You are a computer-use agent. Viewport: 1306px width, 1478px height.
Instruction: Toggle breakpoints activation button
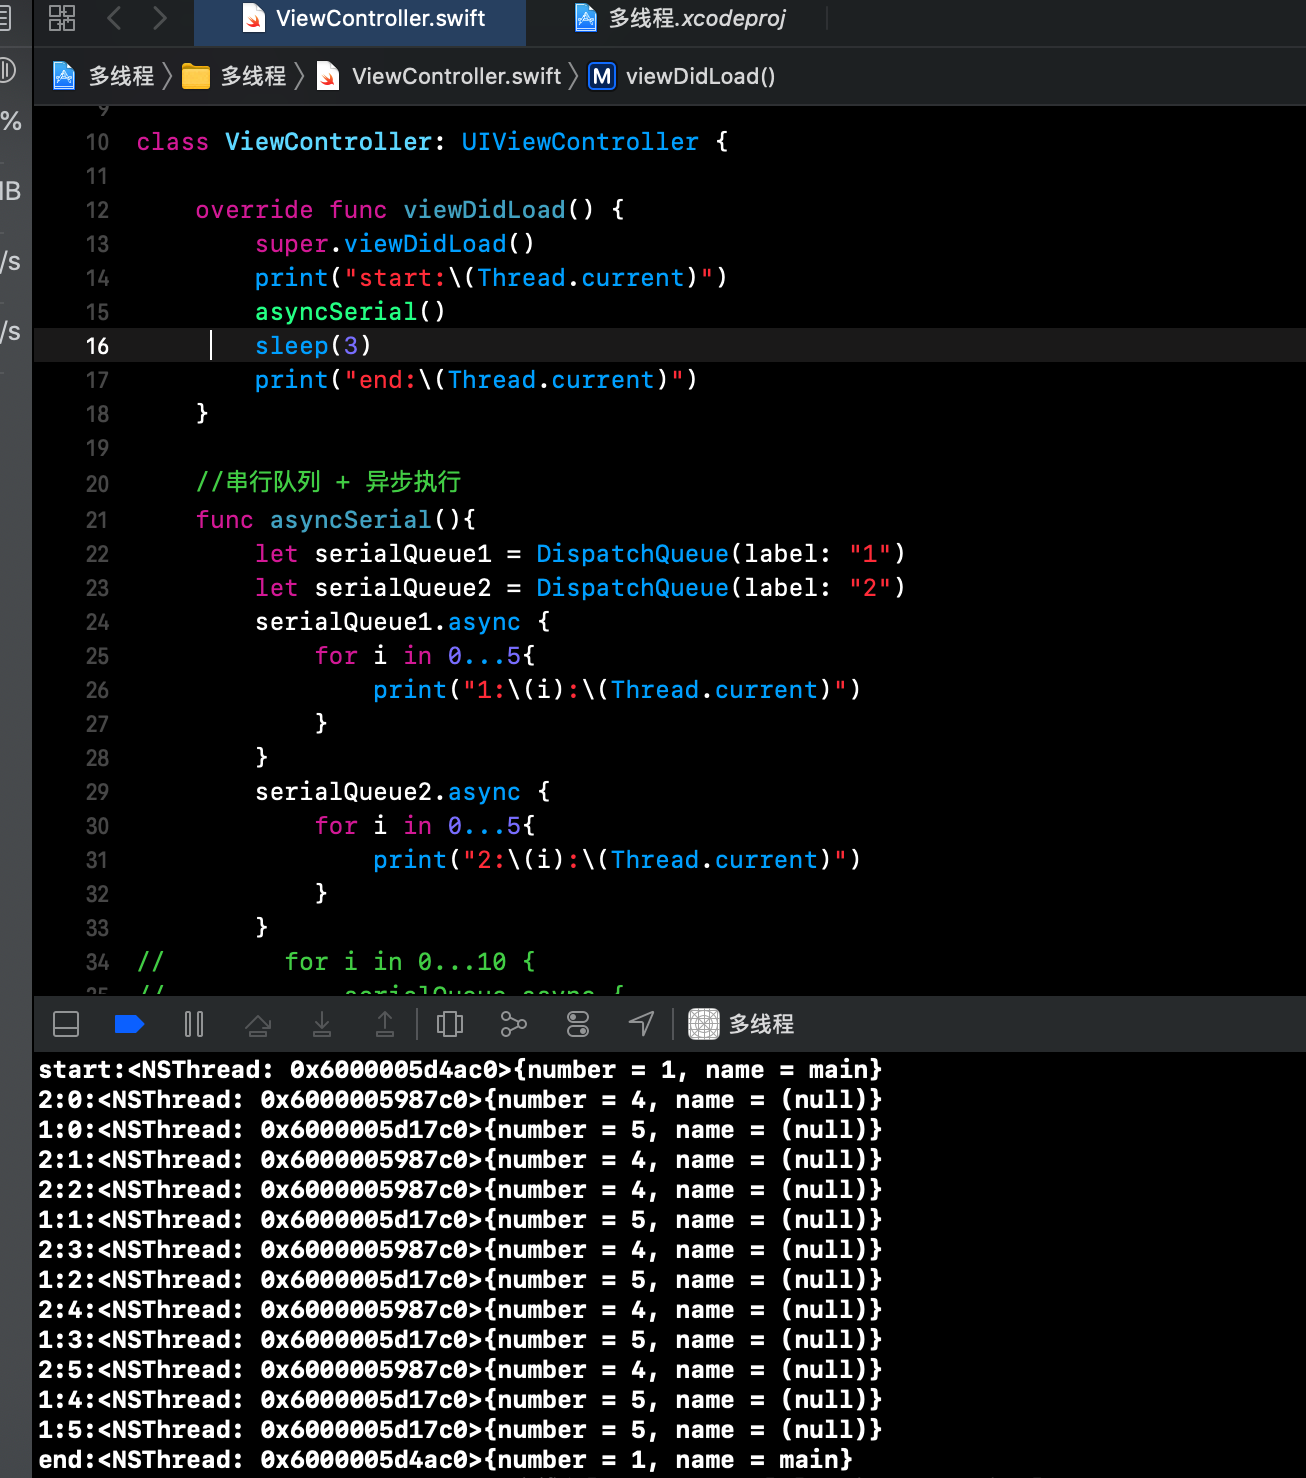click(x=129, y=1024)
